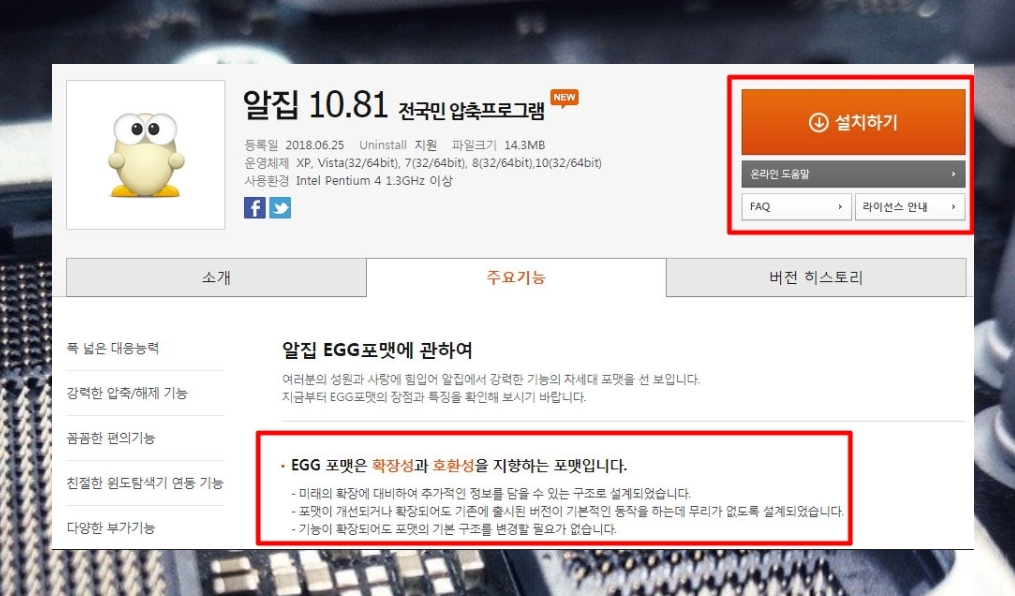The image size is (1015, 596).
Task: Click the 알집 10.81 title text
Action: click(x=315, y=105)
